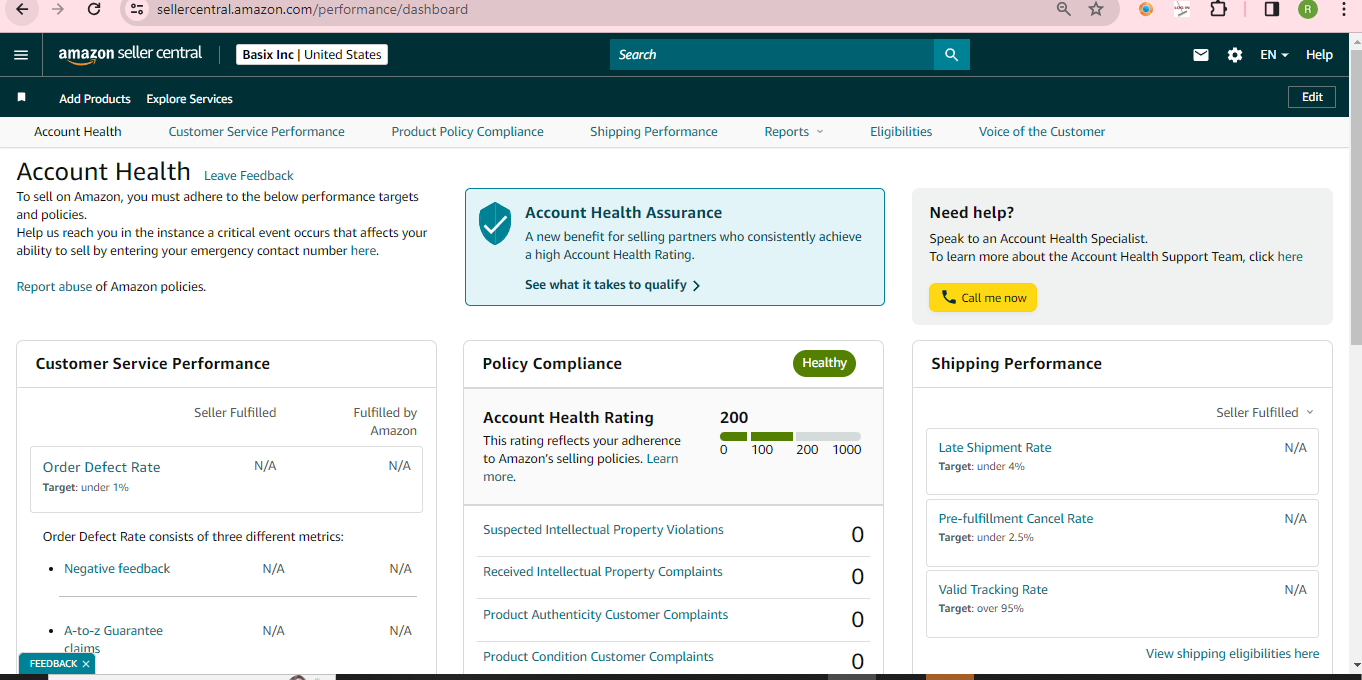The width and height of the screenshot is (1362, 680).
Task: Click the Learn more link under Account Health Rating
Action: click(x=662, y=459)
